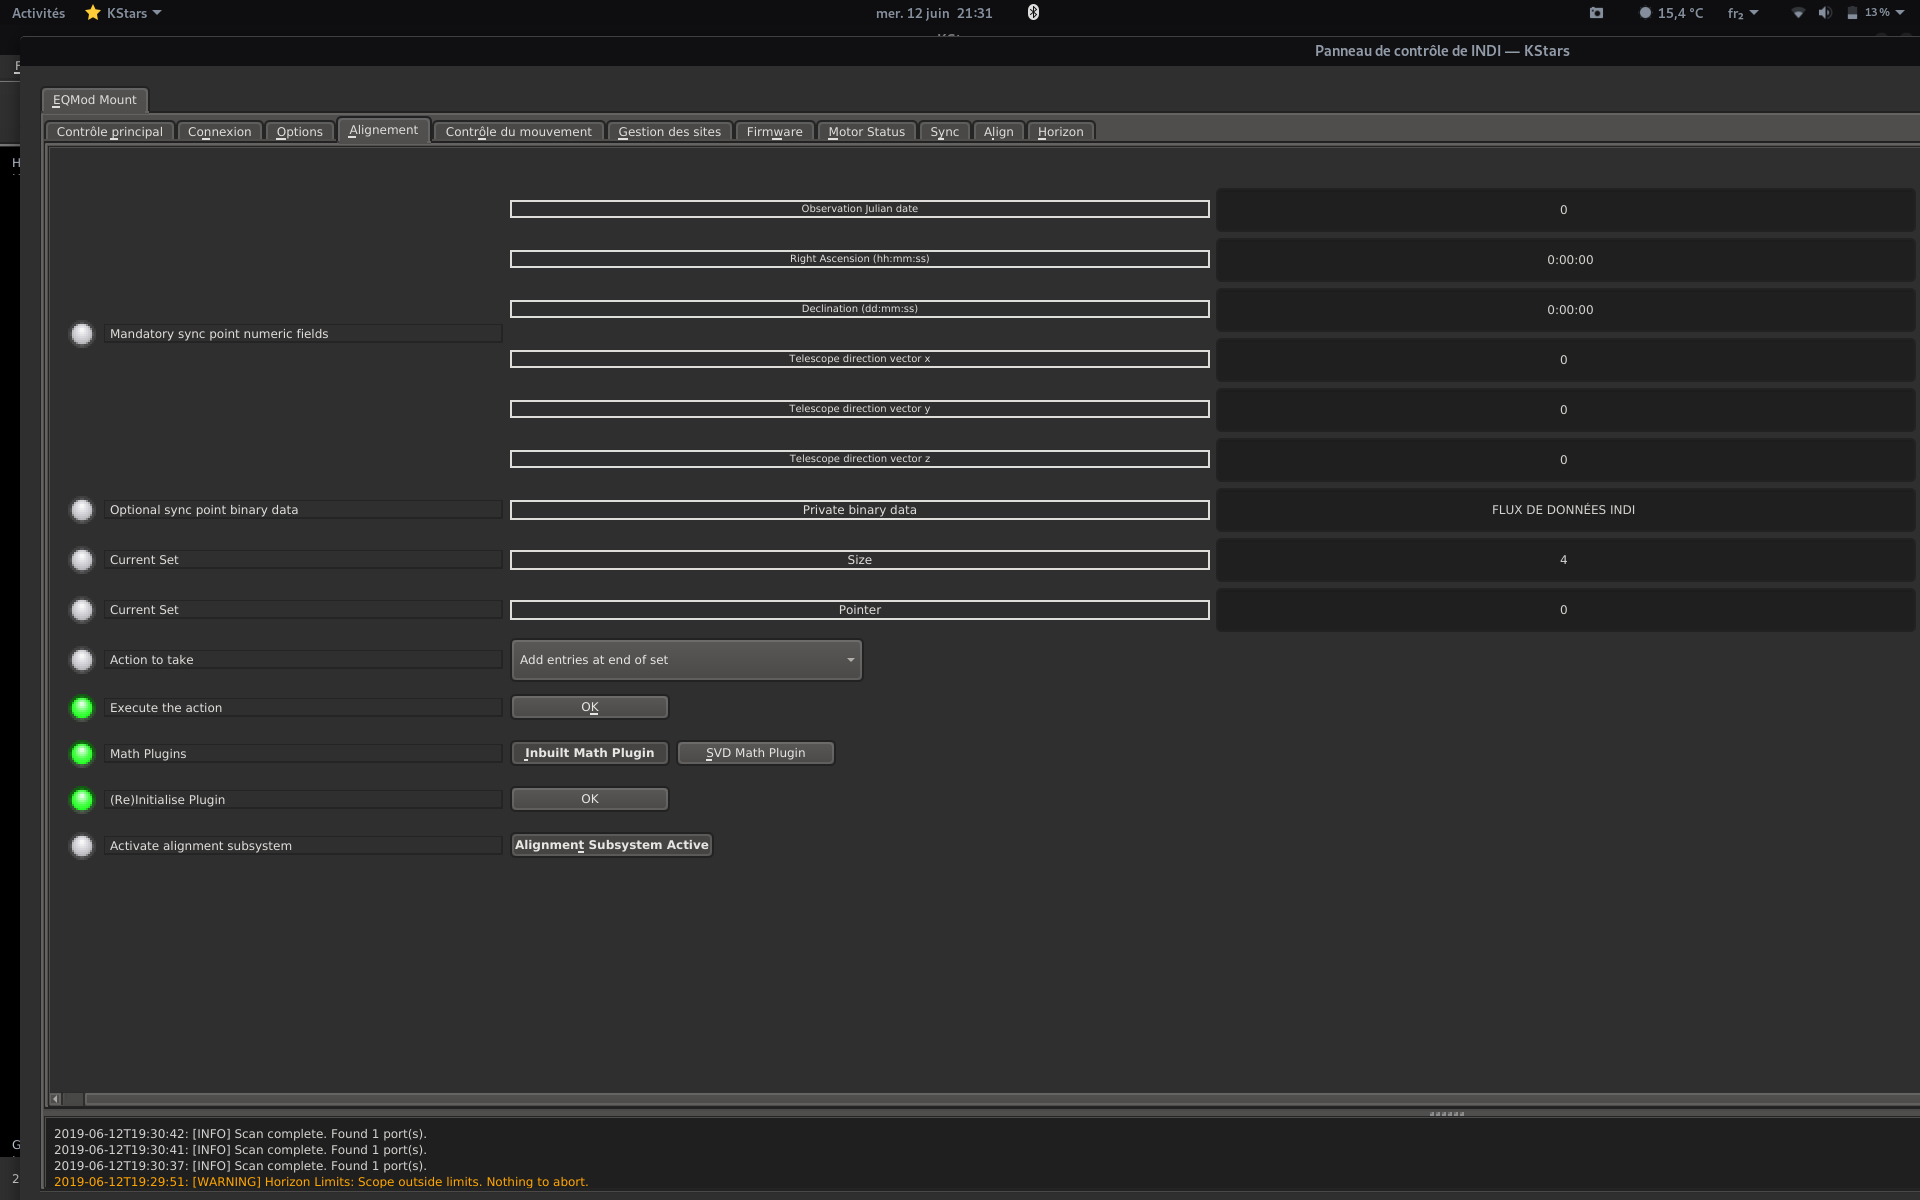This screenshot has width=1920, height=1200.
Task: Click status light beside Action to take
Action: click(82, 660)
